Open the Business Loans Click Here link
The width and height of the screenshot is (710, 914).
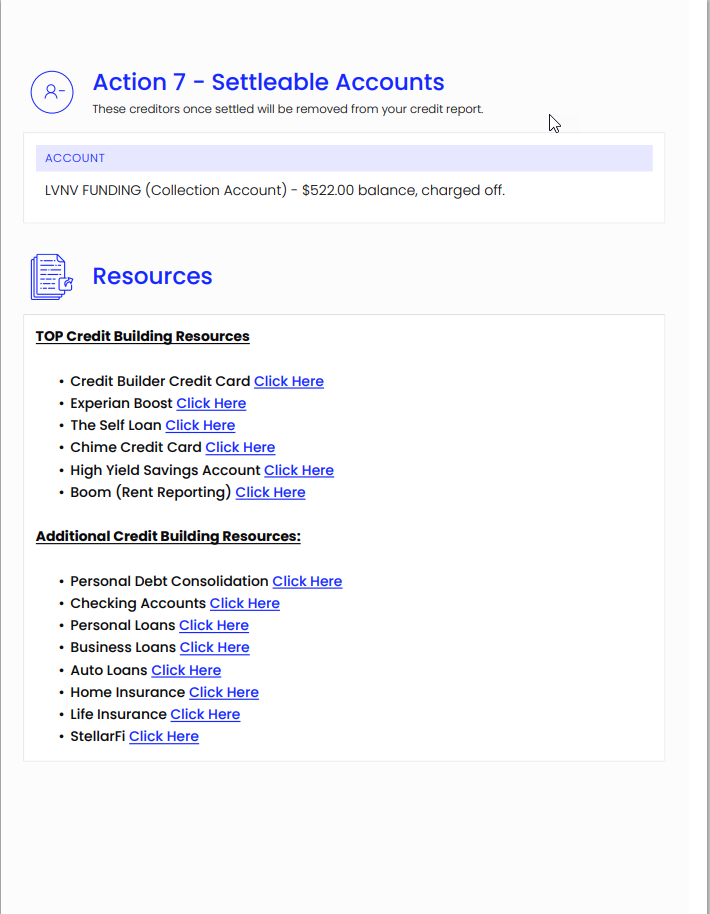[215, 648]
